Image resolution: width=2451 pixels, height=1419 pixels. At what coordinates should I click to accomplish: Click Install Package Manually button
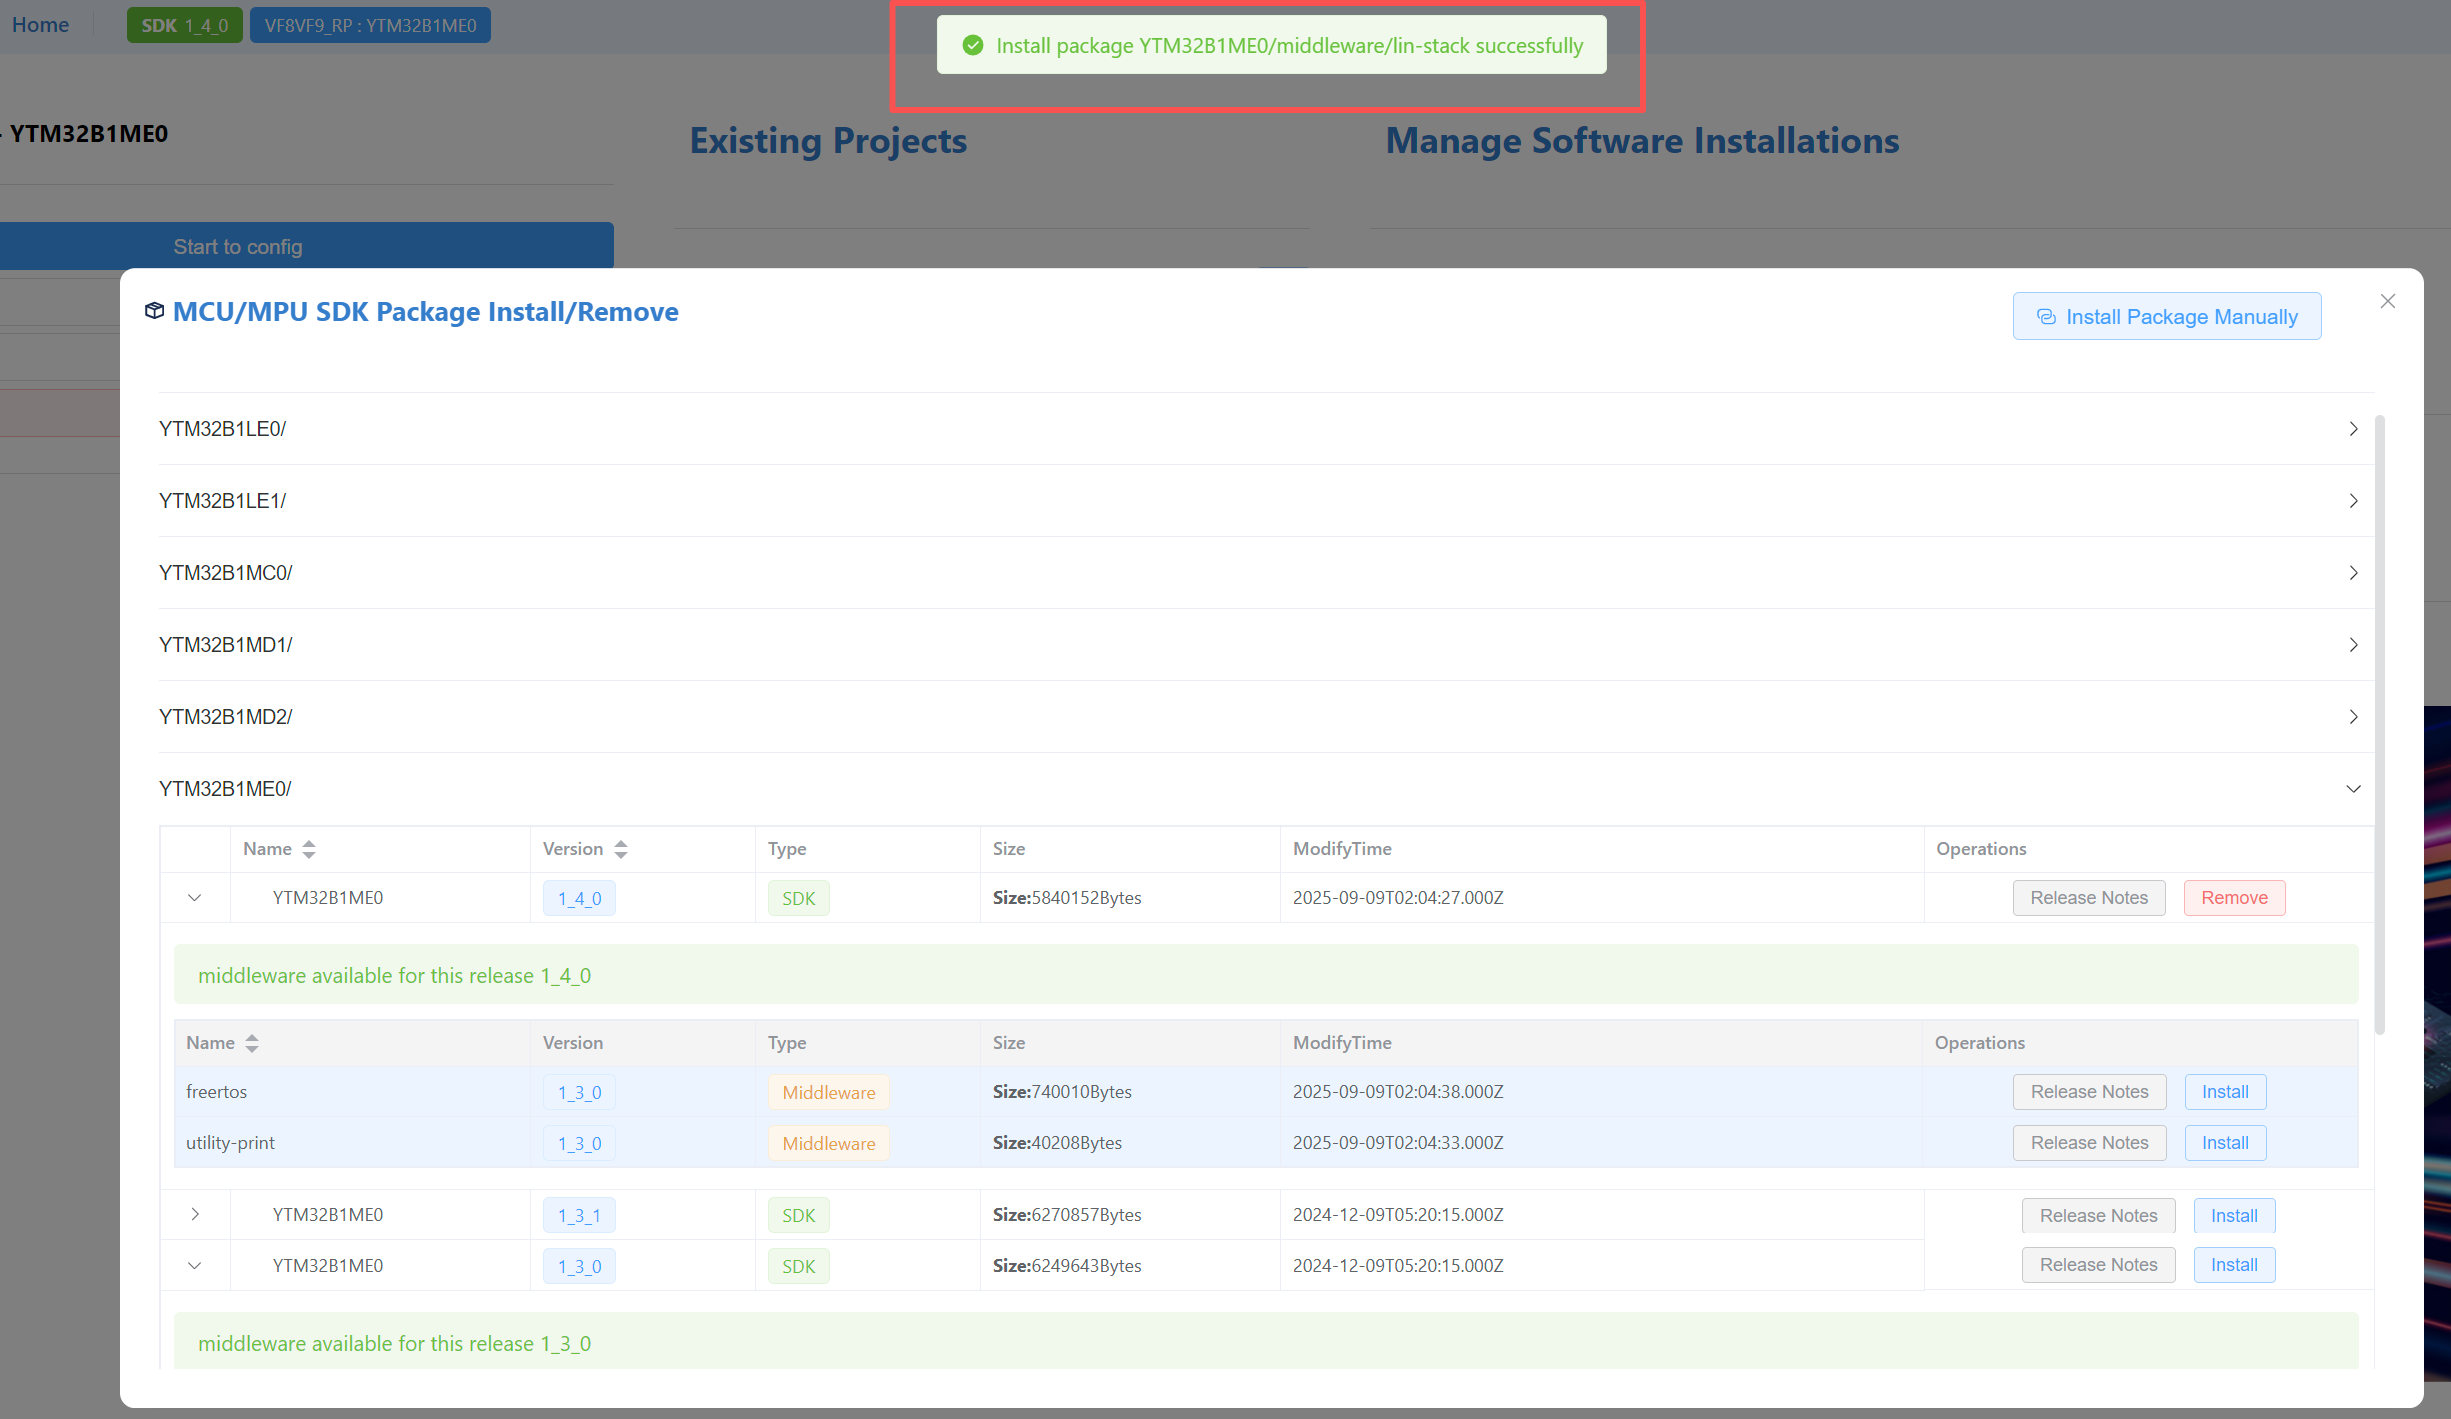2166,316
